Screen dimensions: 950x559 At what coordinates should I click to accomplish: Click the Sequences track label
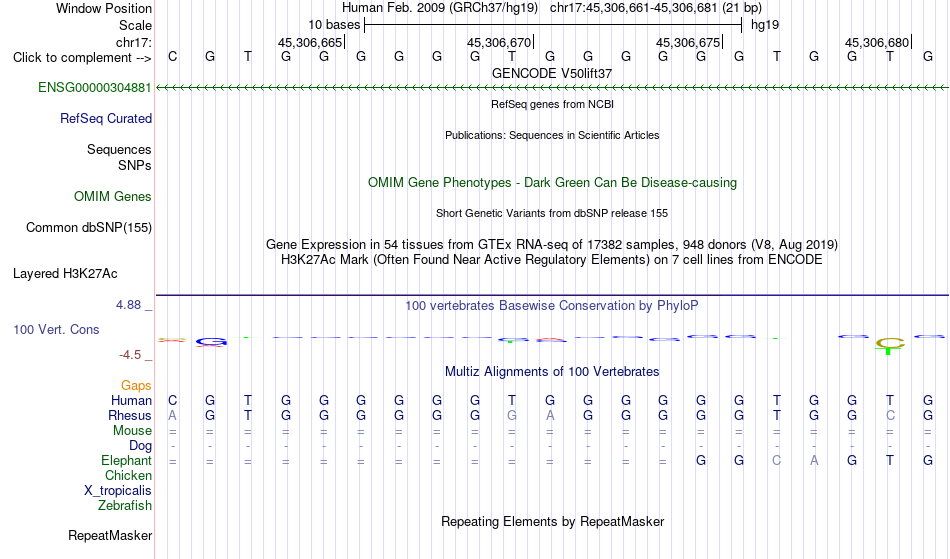tap(119, 149)
